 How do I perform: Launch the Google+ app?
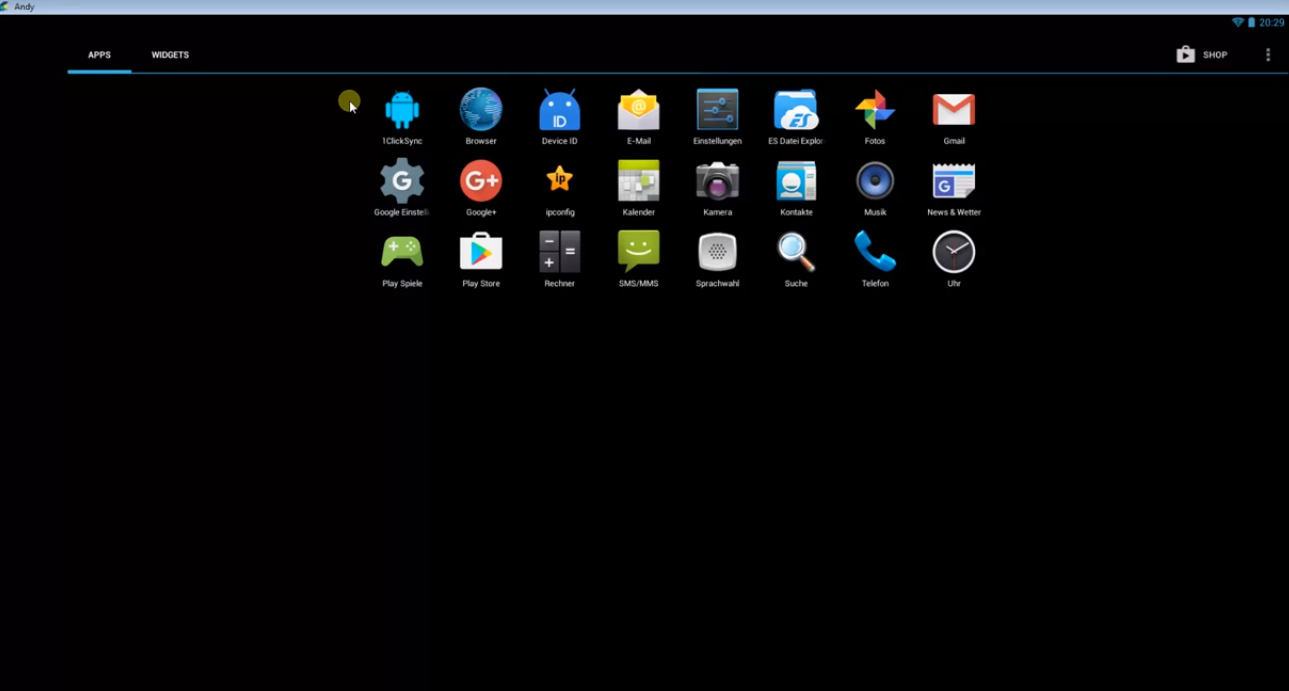click(x=481, y=182)
